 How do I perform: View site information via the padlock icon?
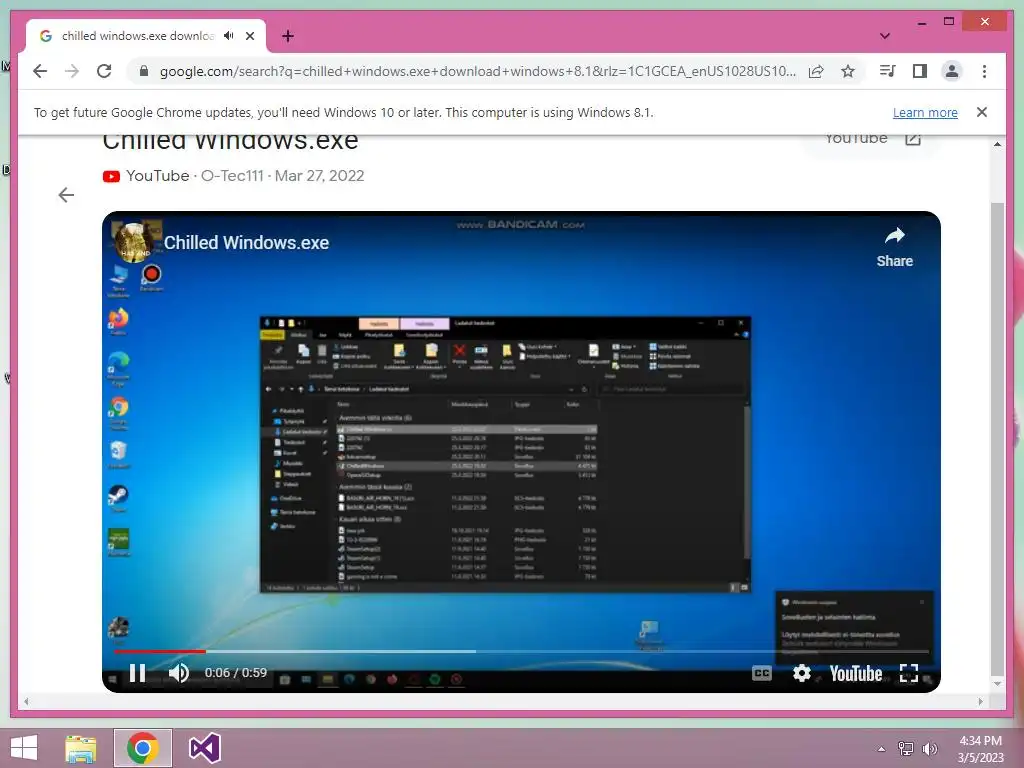click(x=144, y=71)
